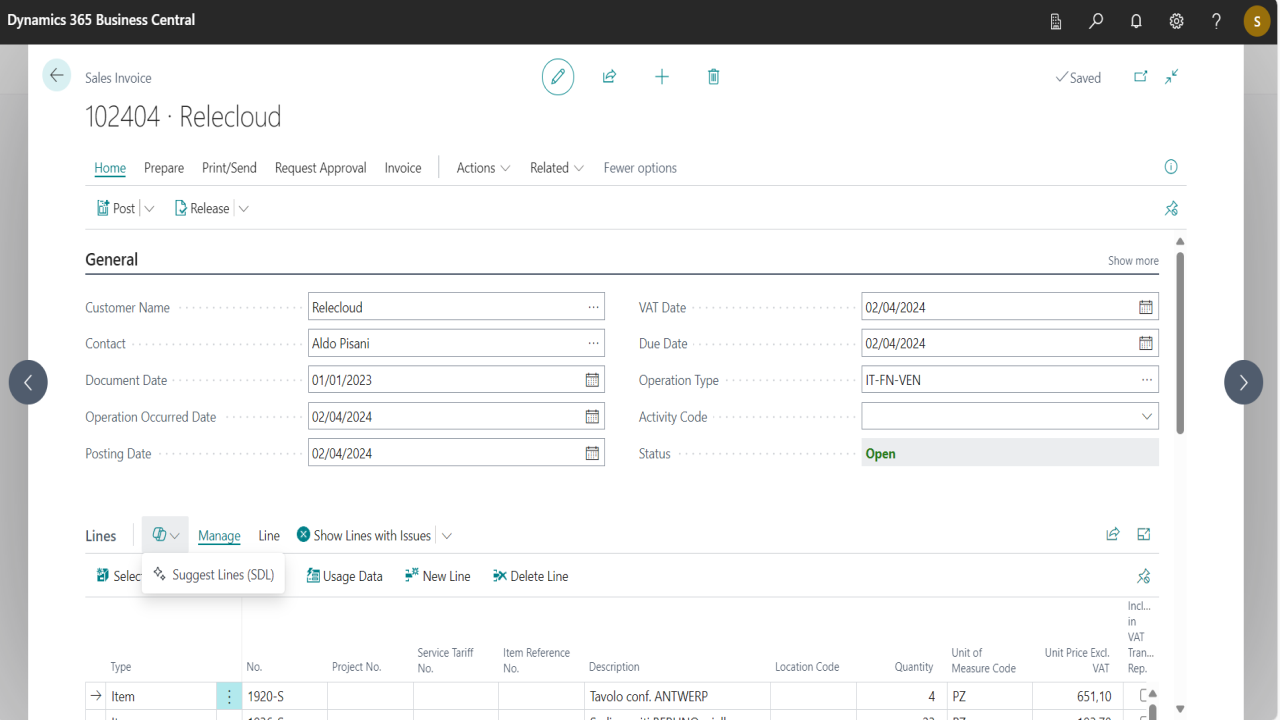The width and height of the screenshot is (1280, 720).
Task: Toggle VAT Tran. Rep. checkbox for 1920-S
Action: (1143, 695)
